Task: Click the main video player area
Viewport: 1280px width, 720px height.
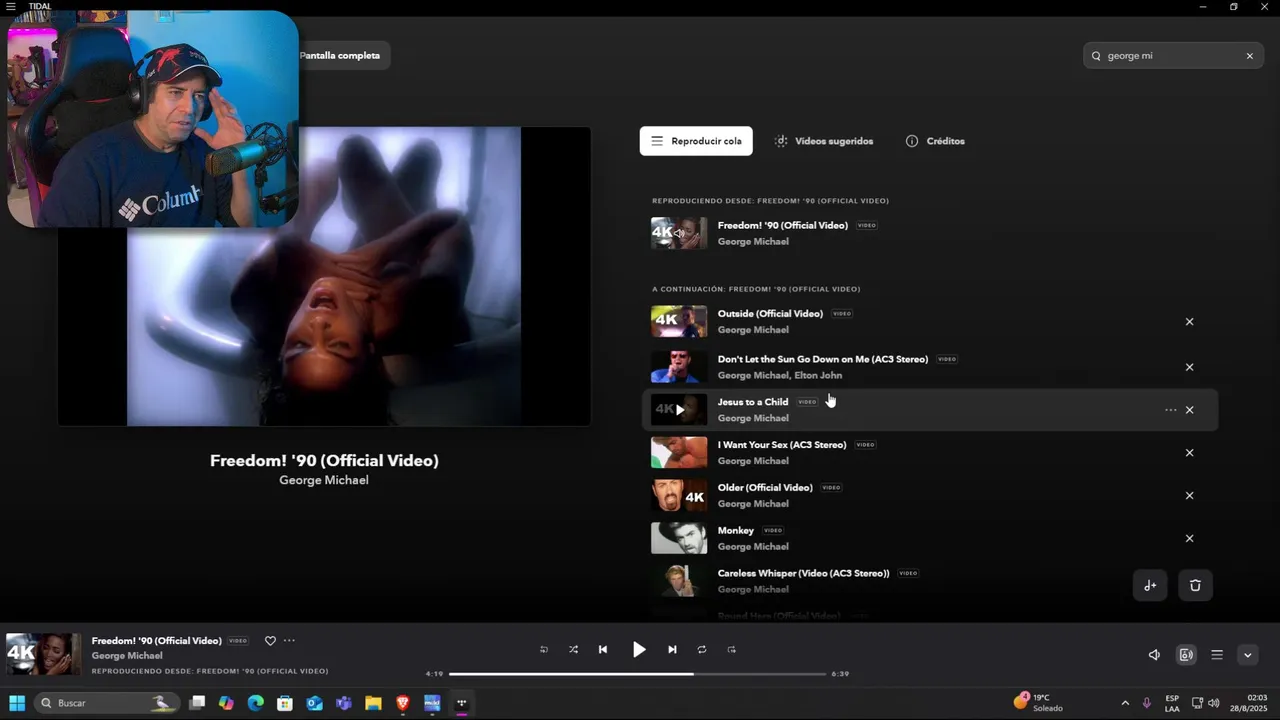Action: (x=324, y=276)
